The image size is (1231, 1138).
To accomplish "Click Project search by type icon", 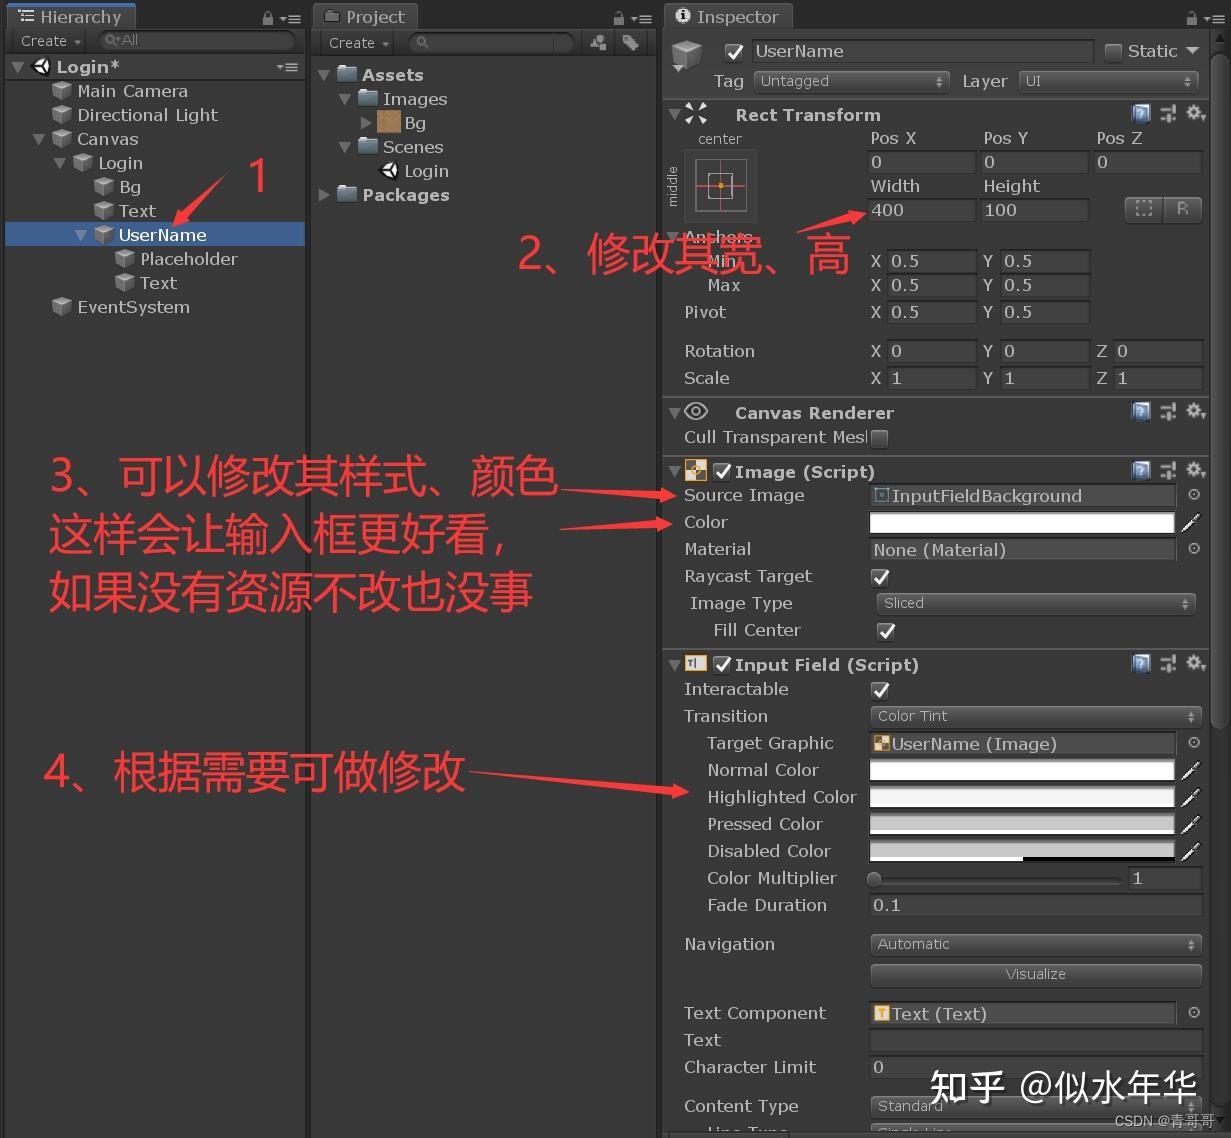I will click(x=598, y=42).
